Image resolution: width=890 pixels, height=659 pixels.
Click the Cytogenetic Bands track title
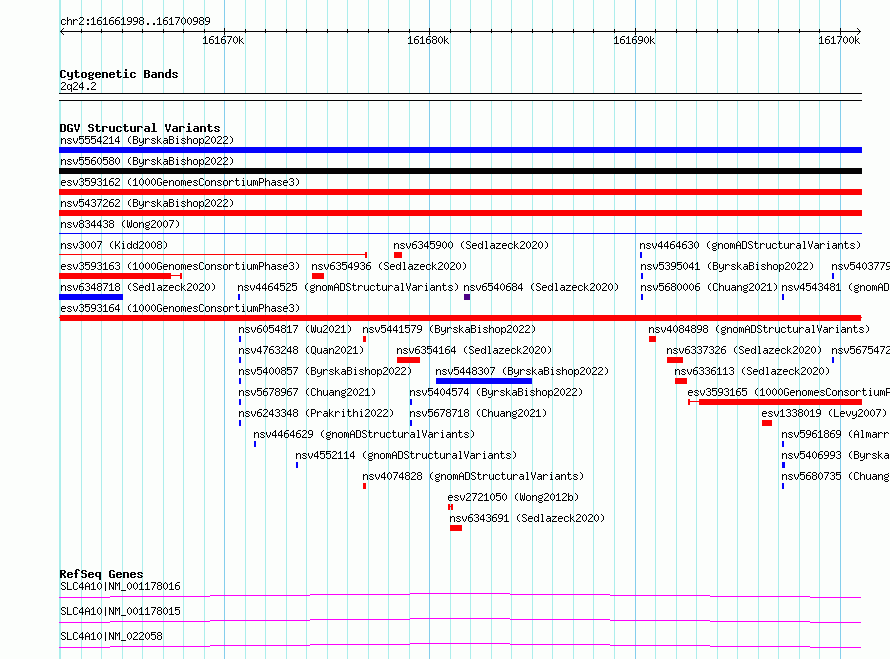pyautogui.click(x=119, y=74)
